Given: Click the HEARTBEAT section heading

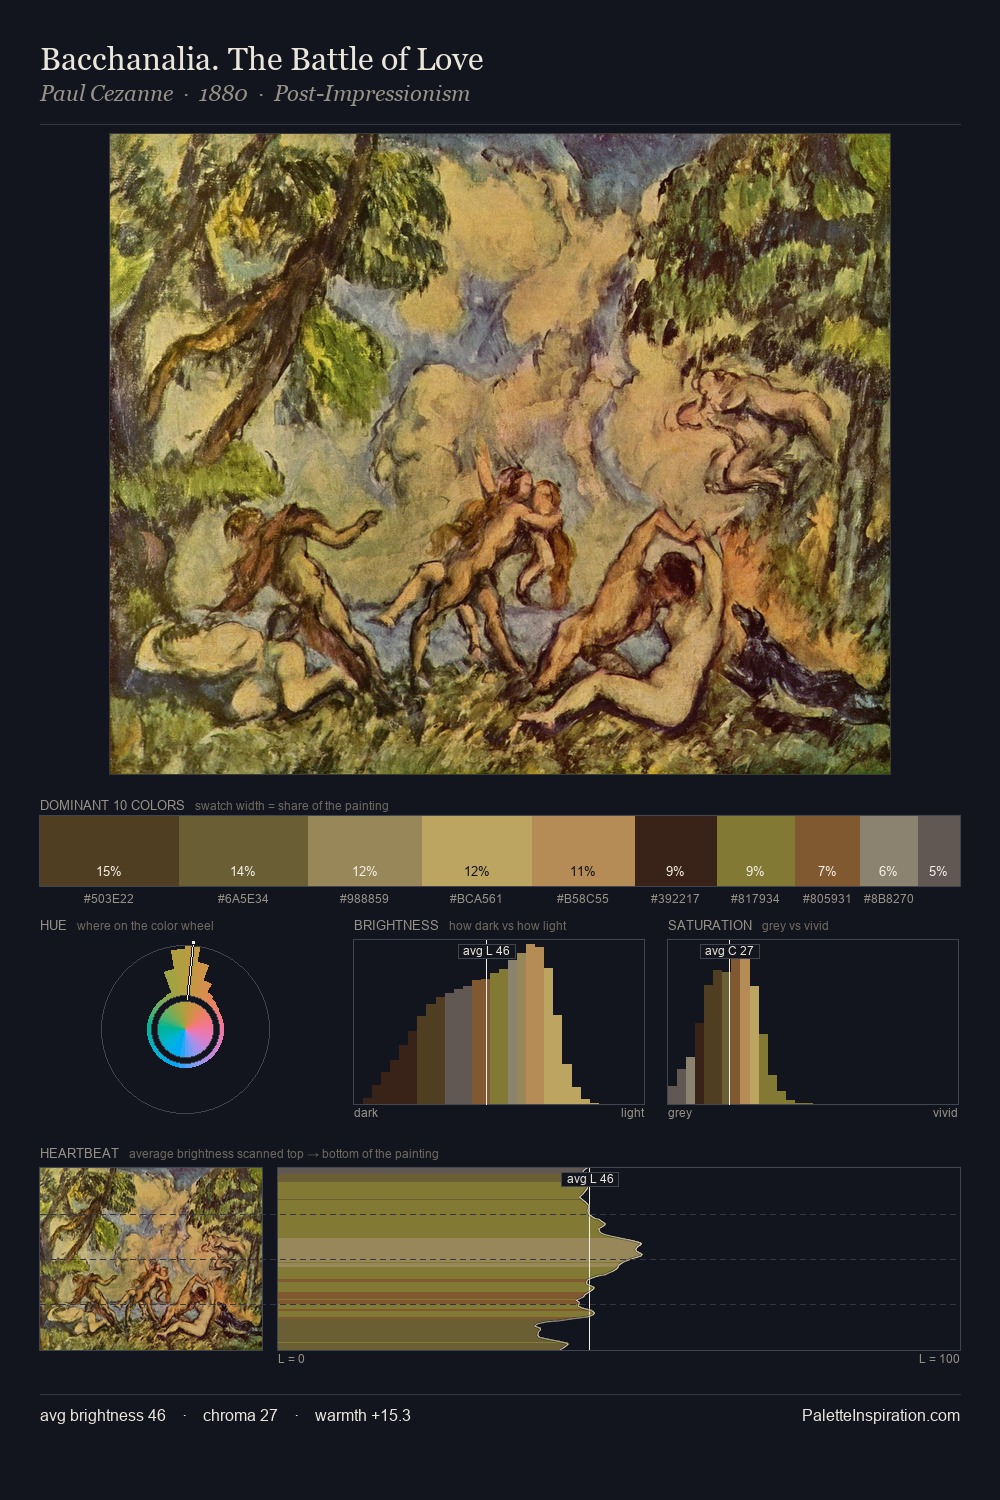Looking at the screenshot, I should click(x=79, y=1153).
